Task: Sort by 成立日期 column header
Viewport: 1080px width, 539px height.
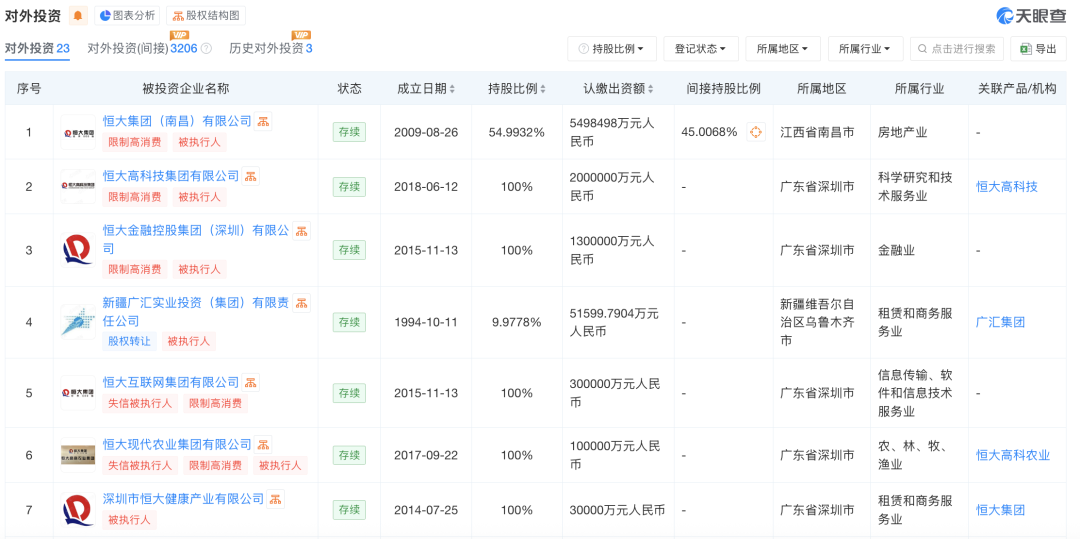Action: pos(426,89)
